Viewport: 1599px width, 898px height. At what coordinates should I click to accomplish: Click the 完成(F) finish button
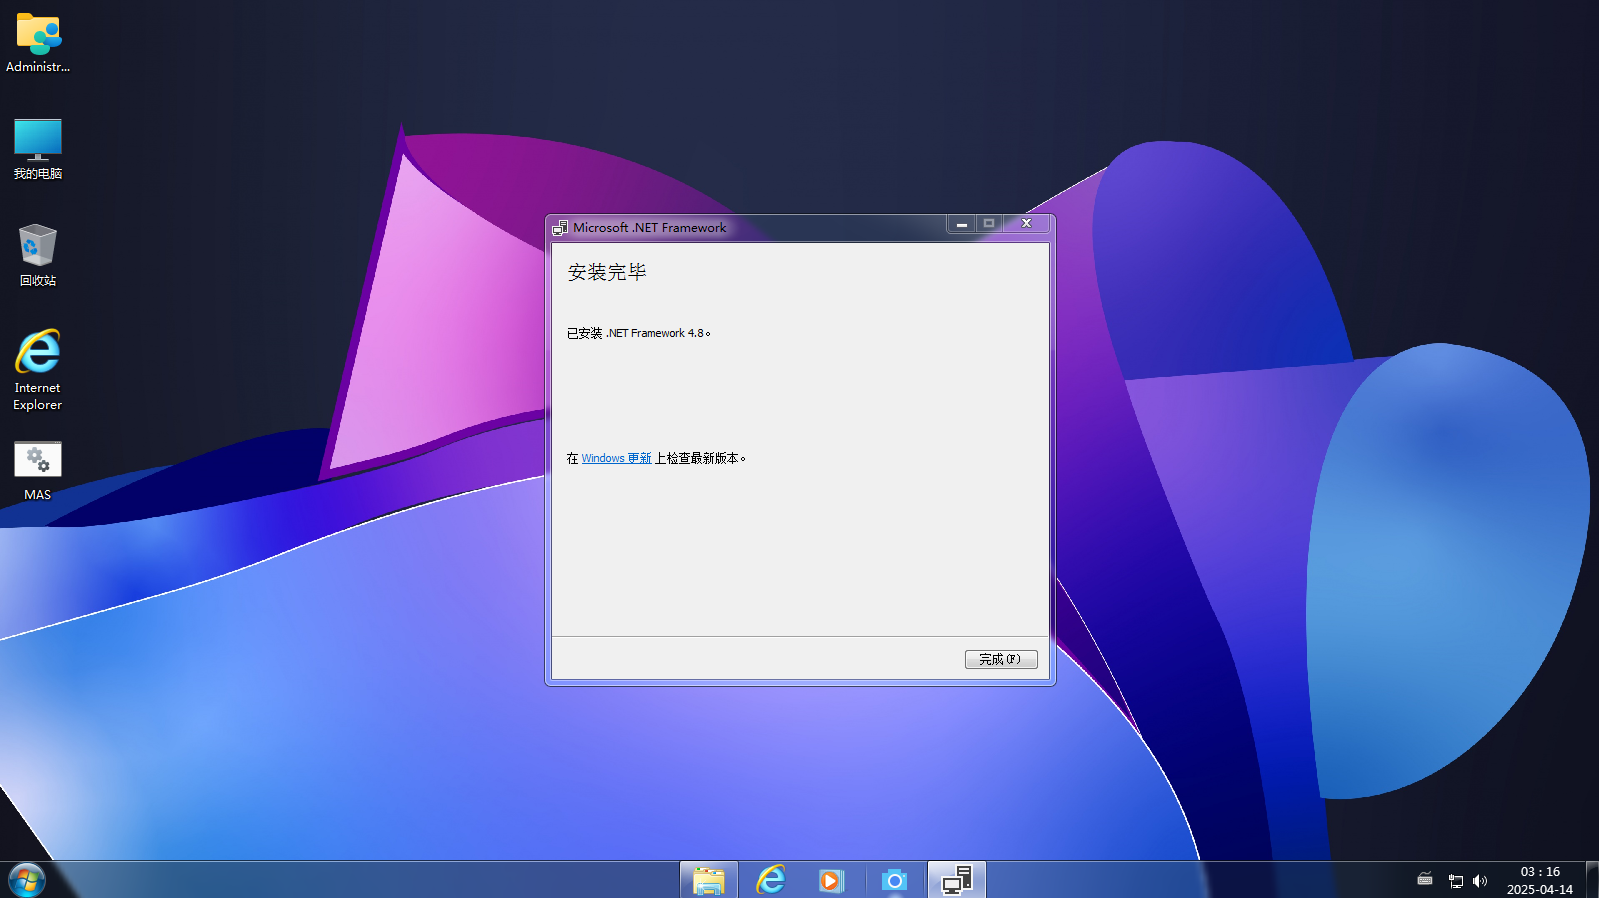(x=1001, y=659)
